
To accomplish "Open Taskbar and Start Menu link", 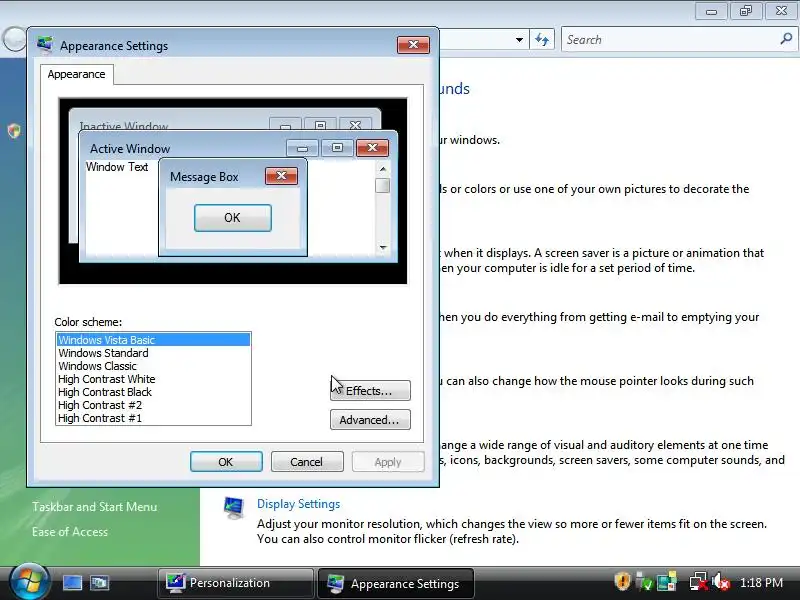I will point(94,507).
